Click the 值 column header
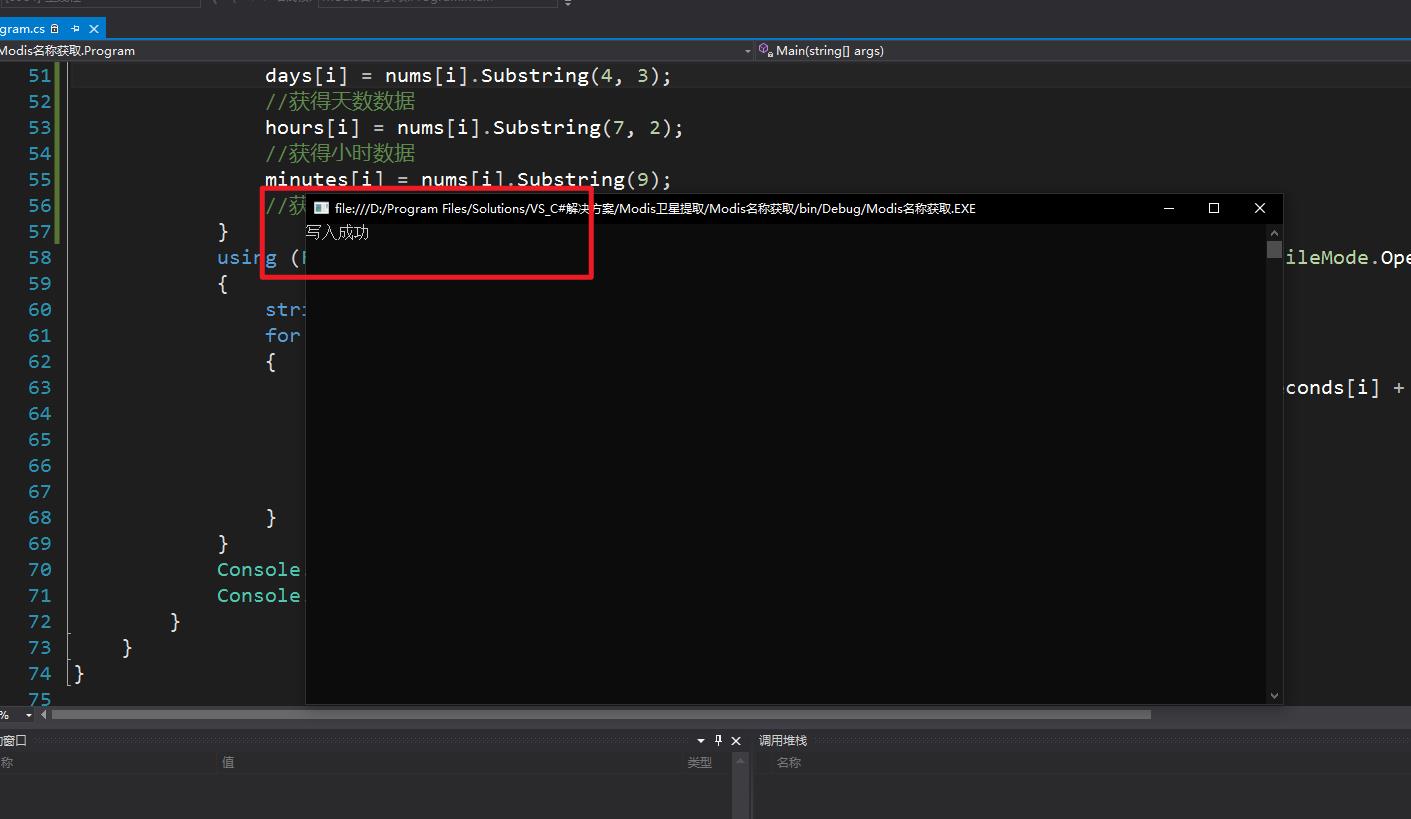Image resolution: width=1411 pixels, height=819 pixels. (x=228, y=762)
